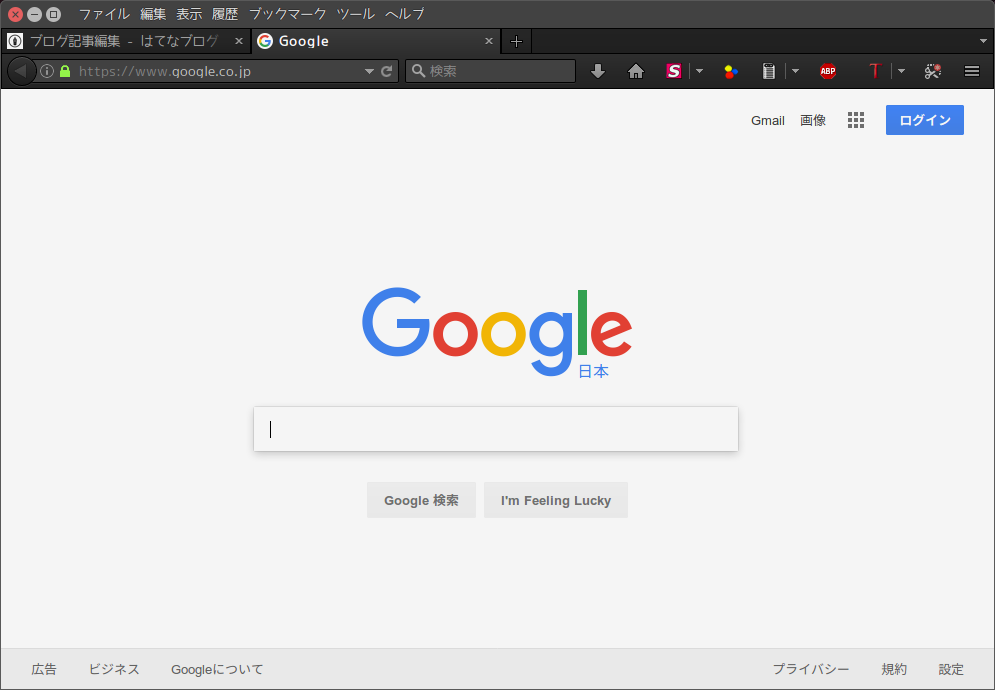Open a new tab with plus button
This screenshot has height=690, width=995.
click(517, 42)
